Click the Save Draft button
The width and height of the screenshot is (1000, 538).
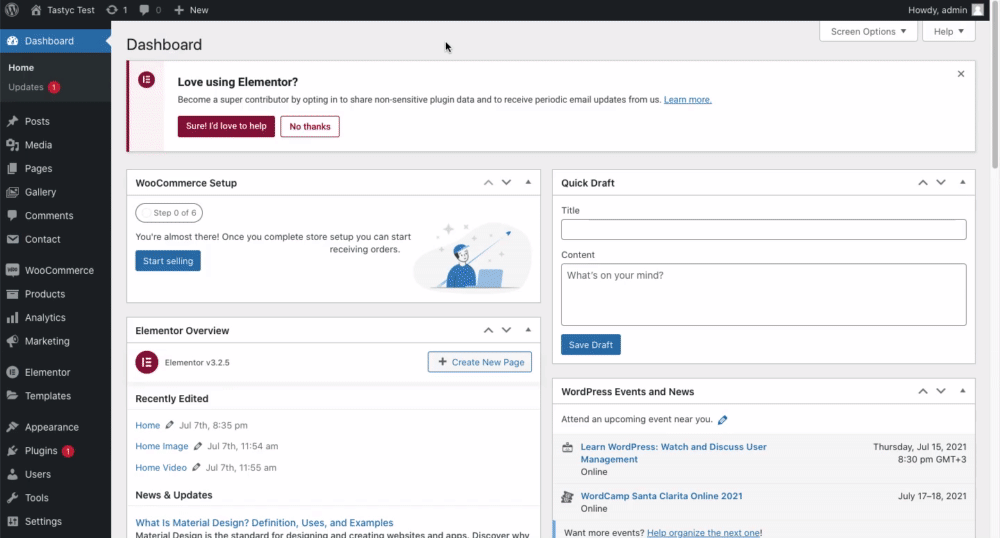click(591, 345)
